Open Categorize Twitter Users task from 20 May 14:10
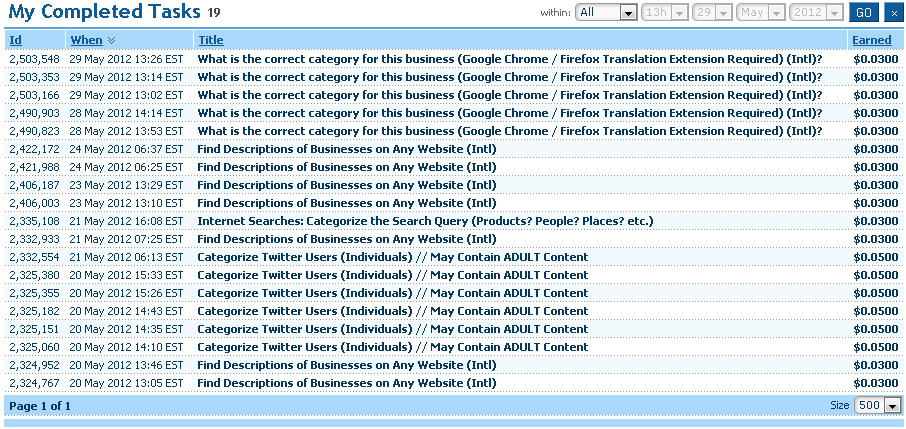 point(393,347)
